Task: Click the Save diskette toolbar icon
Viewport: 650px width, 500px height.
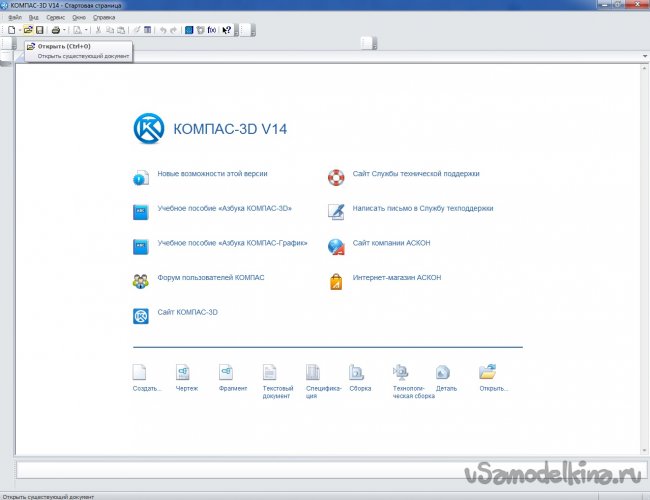Action: click(40, 31)
